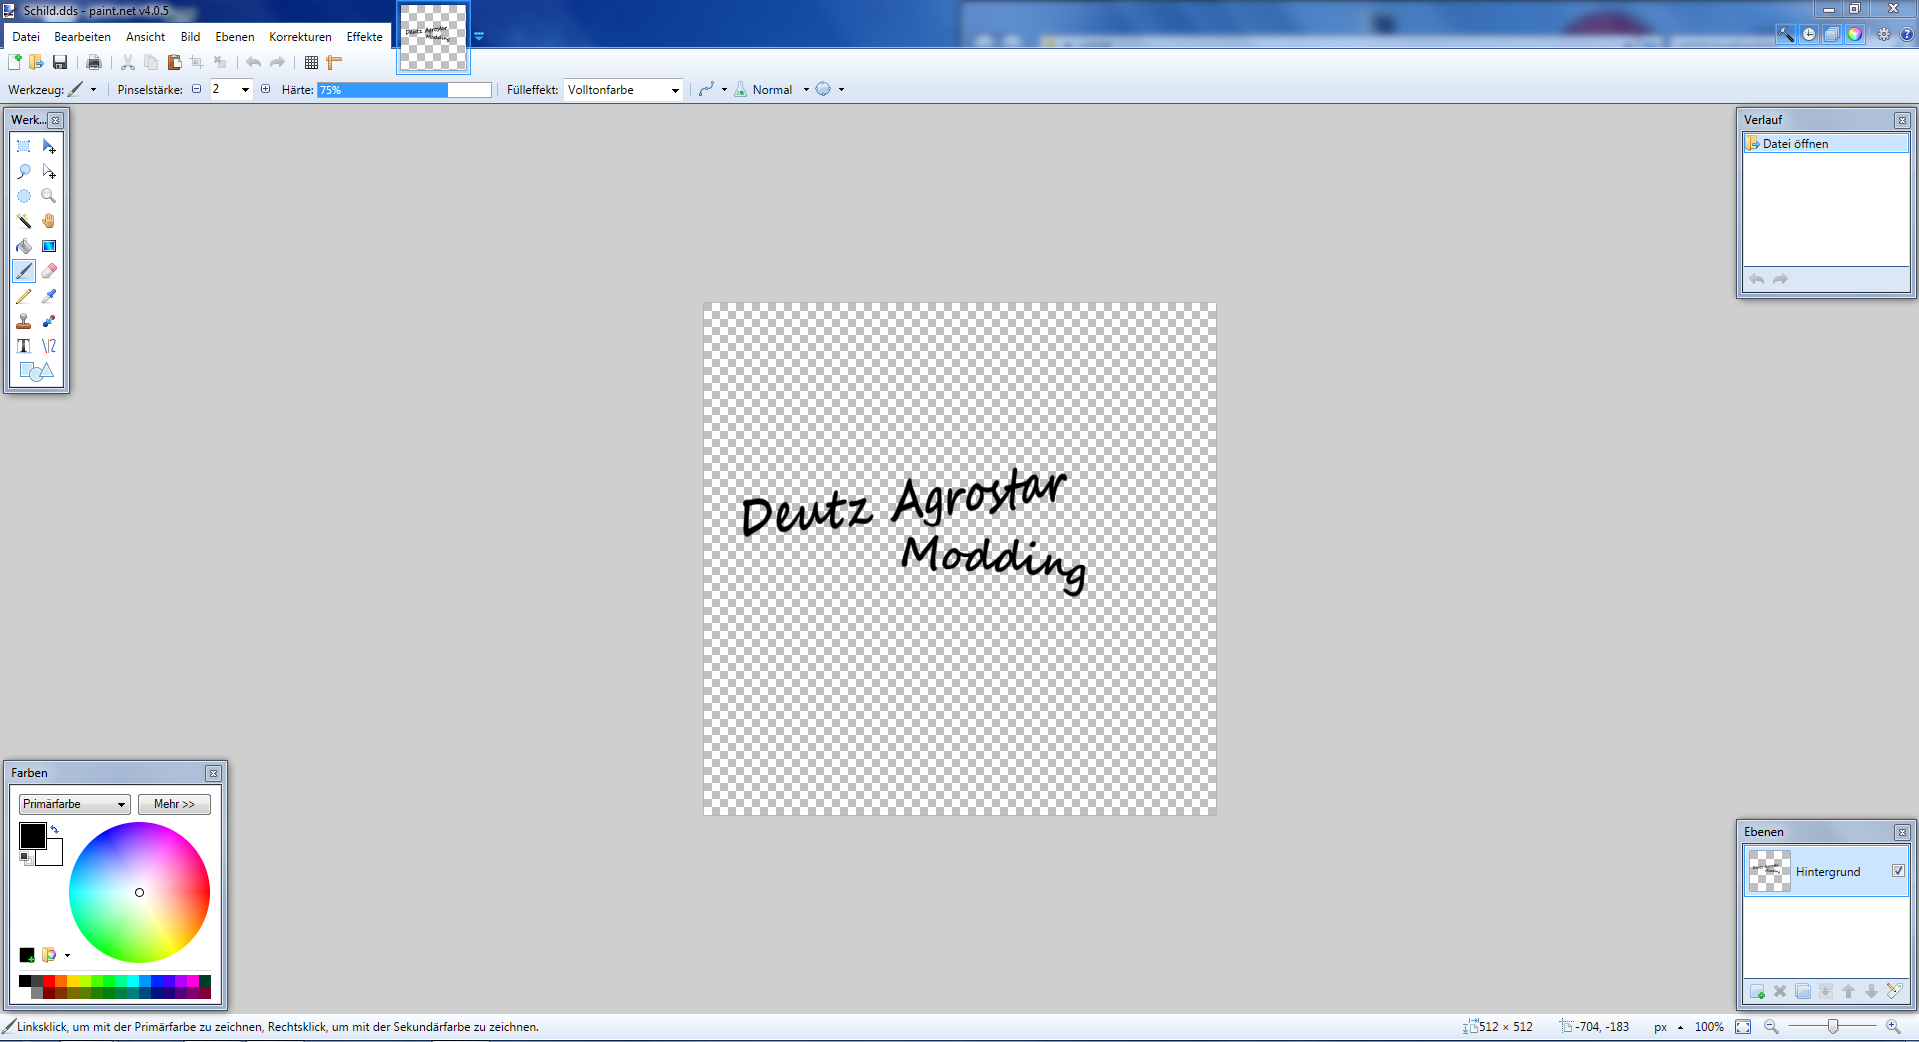This screenshot has width=1919, height=1042.
Task: Toggle the Layers window button at top right
Action: [x=1832, y=34]
